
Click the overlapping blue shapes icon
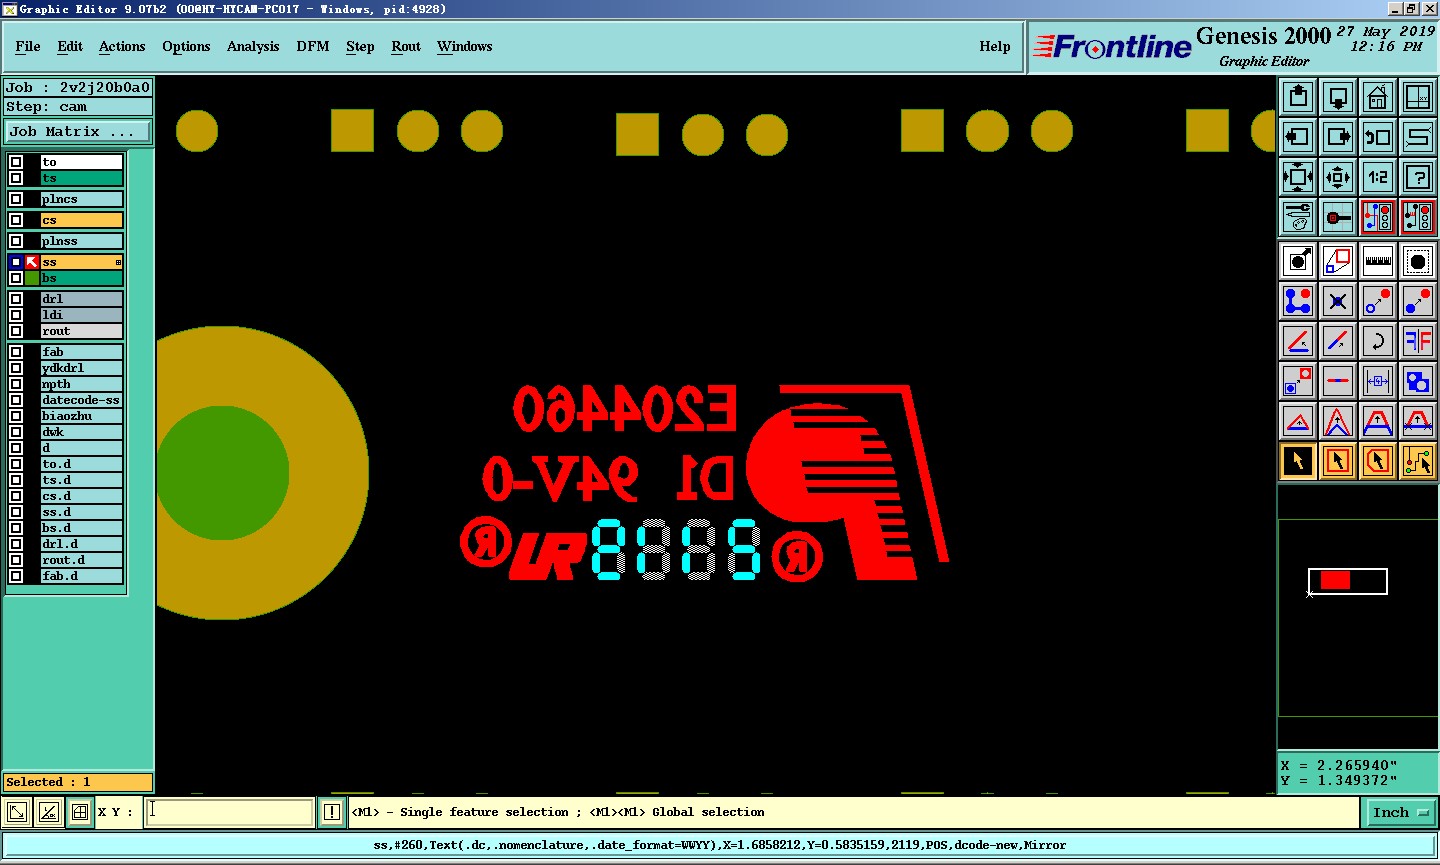pyautogui.click(x=1418, y=381)
